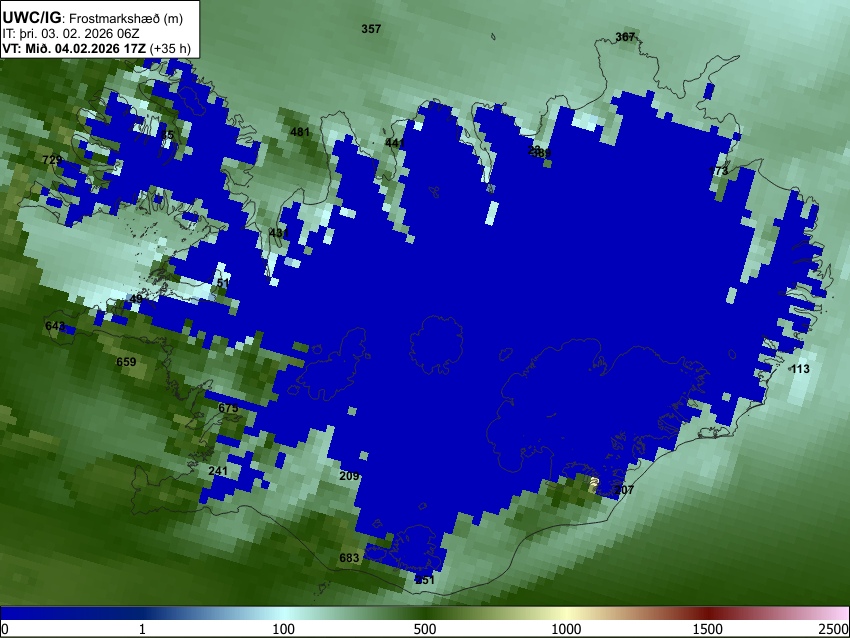Click the map value 675
850x638 pixels.
[x=228, y=408]
